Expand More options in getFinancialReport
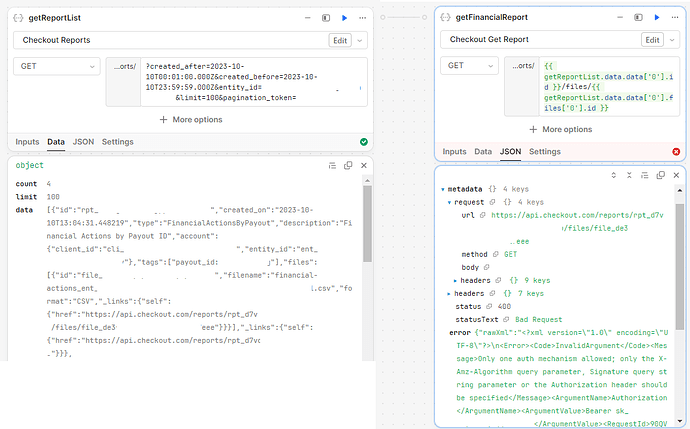The image size is (690, 429). (x=561, y=129)
